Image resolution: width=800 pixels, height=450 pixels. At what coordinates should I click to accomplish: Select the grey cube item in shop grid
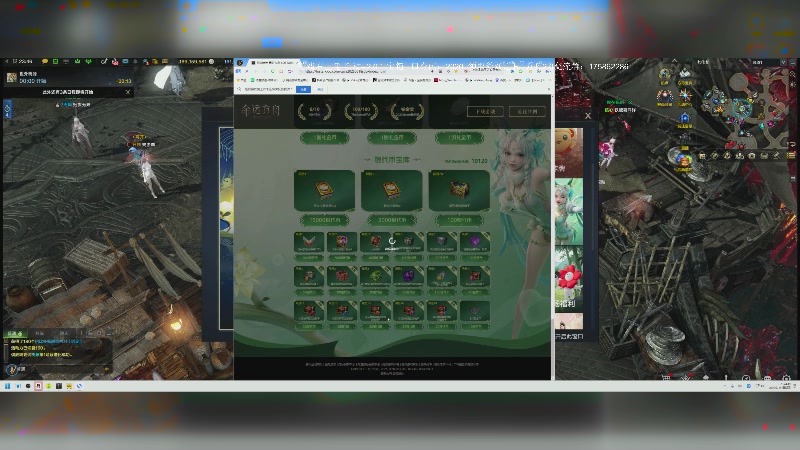pyautogui.click(x=442, y=242)
